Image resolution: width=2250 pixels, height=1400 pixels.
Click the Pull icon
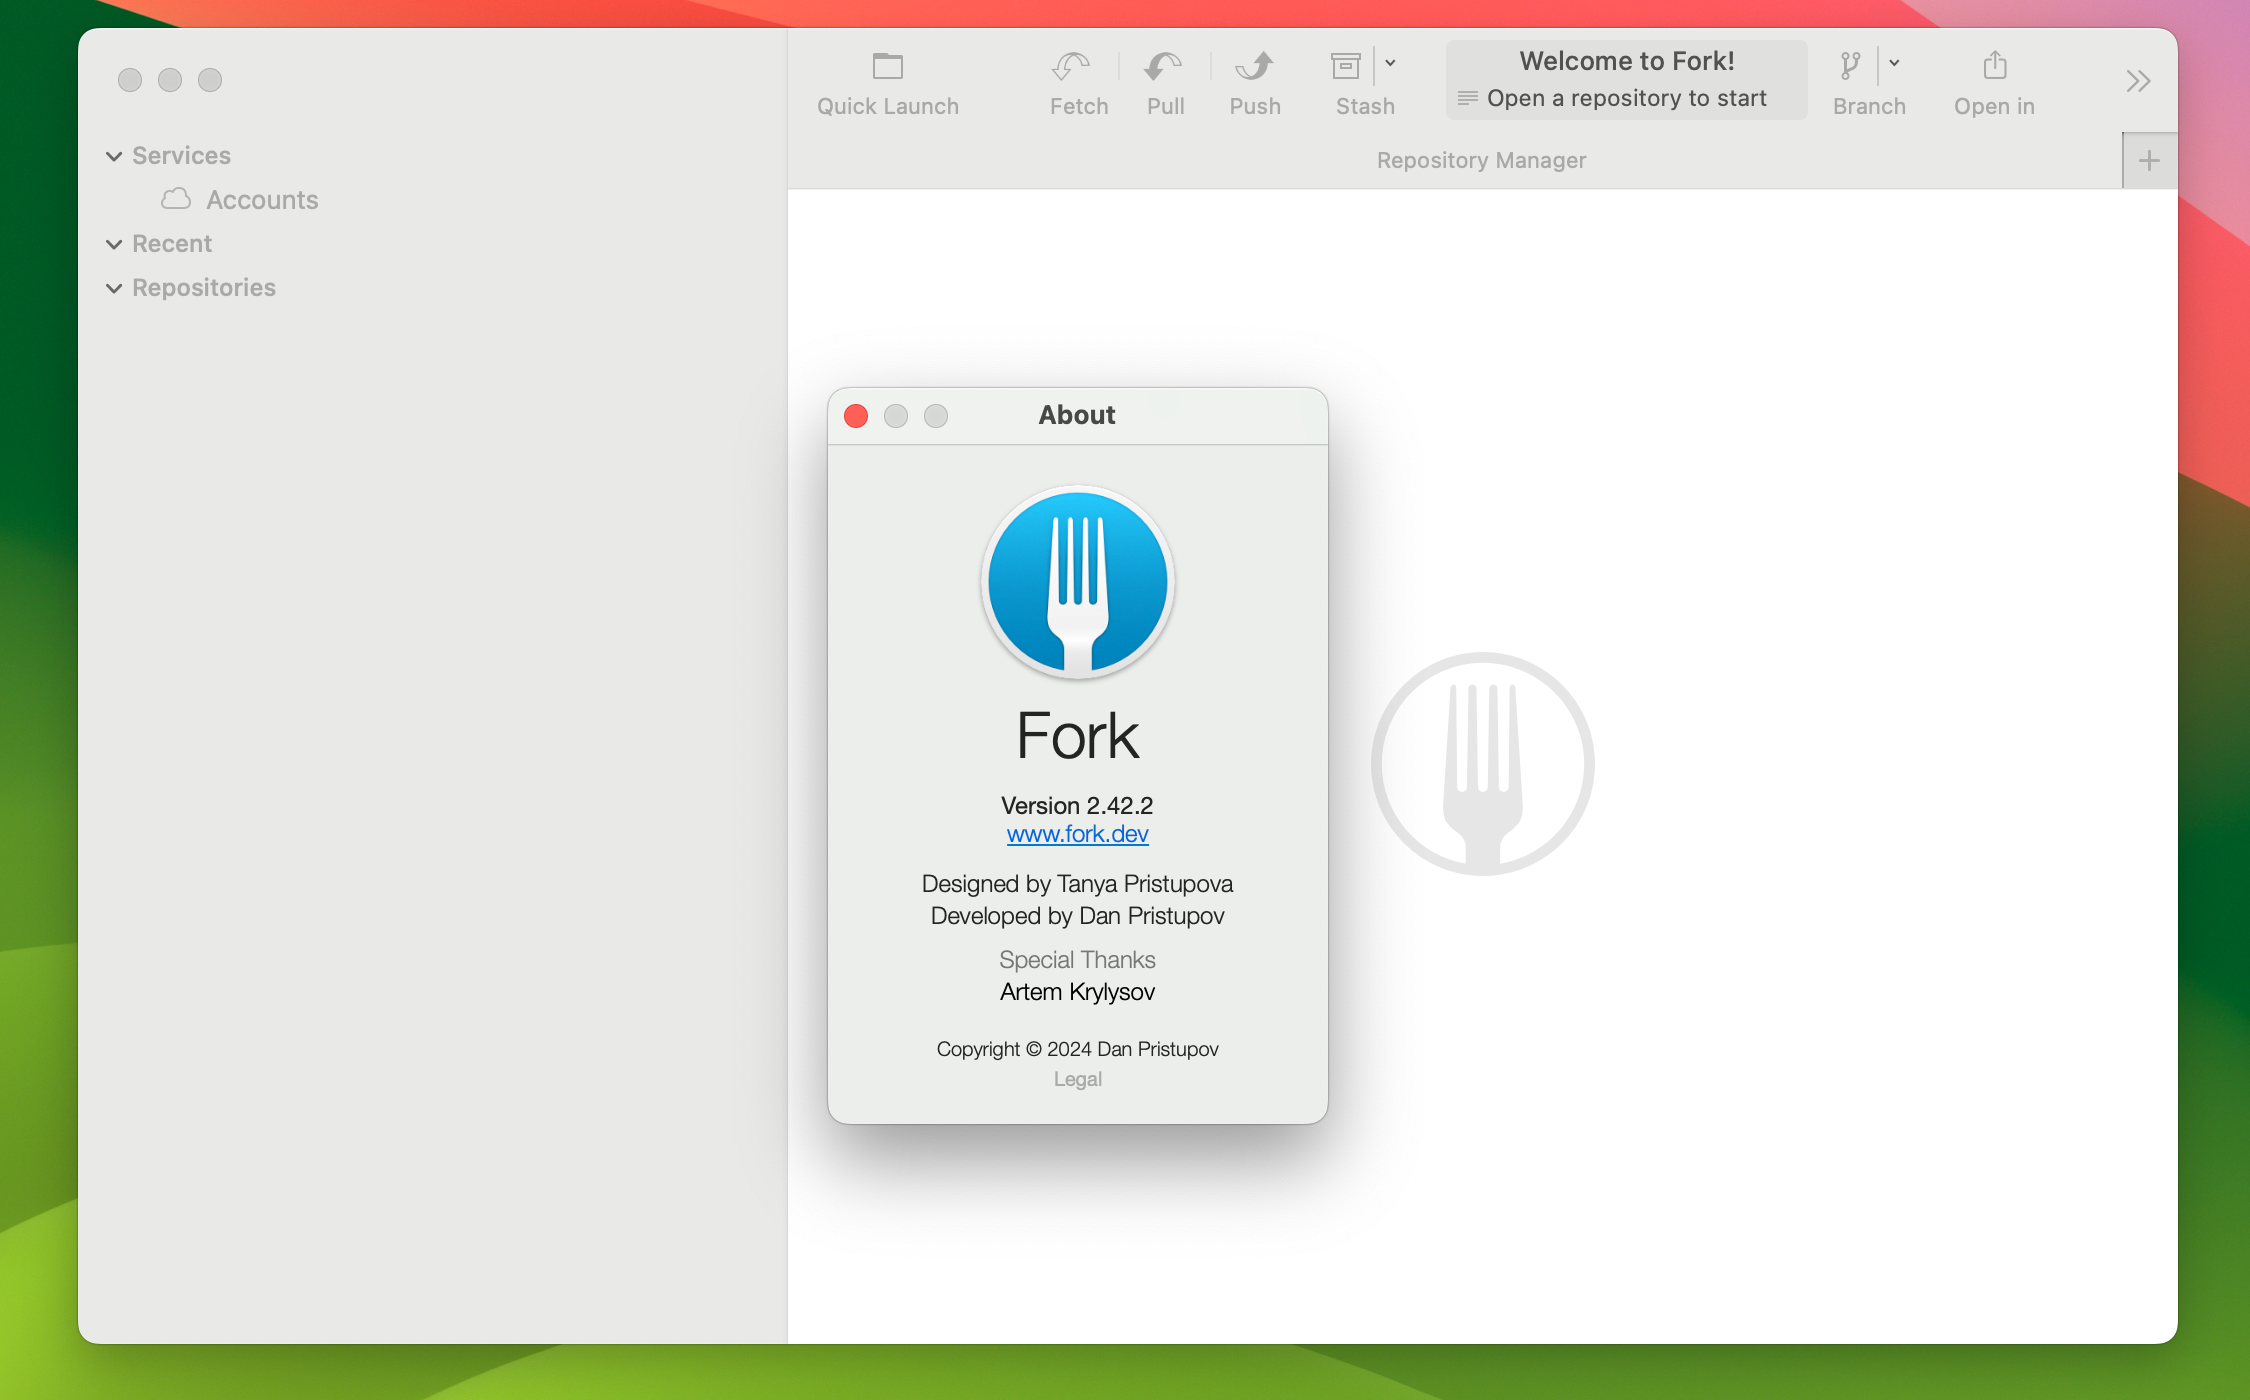tap(1163, 79)
